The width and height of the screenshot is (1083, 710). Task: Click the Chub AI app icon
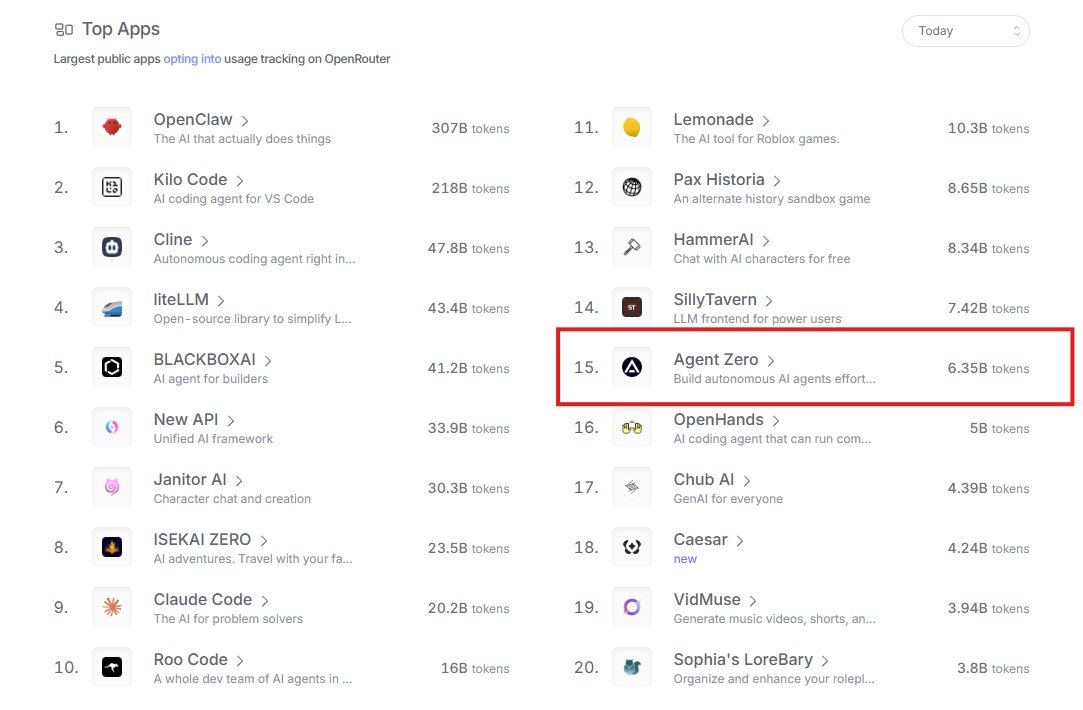632,488
